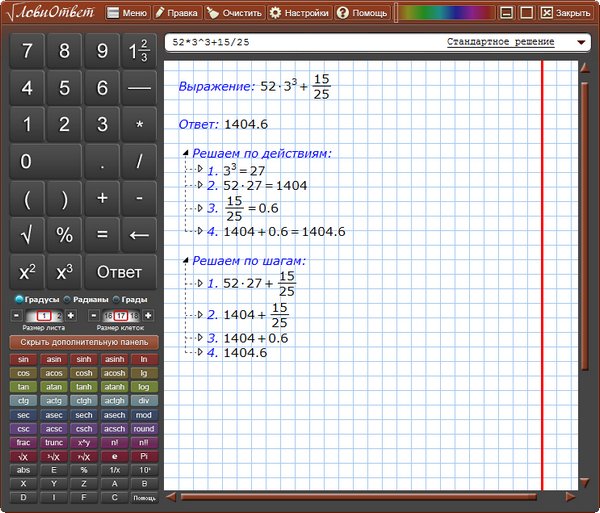This screenshot has height=513, width=600.
Task: Choose the Грады angle unit
Action: click(x=133, y=299)
